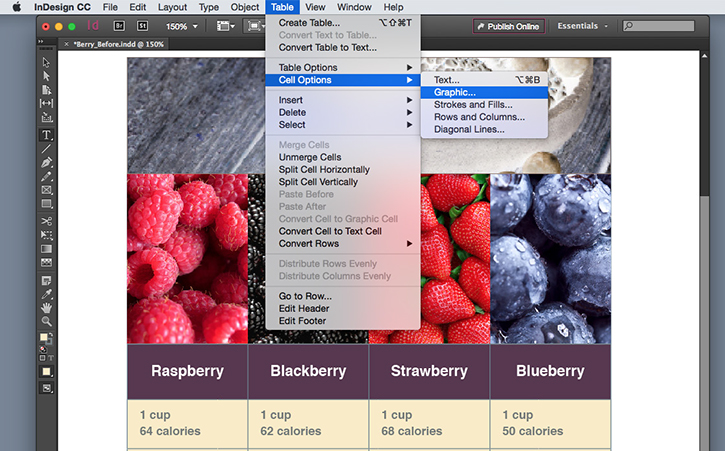The image size is (725, 451).
Task: Select the Zoom magnifier tool
Action: click(46, 321)
